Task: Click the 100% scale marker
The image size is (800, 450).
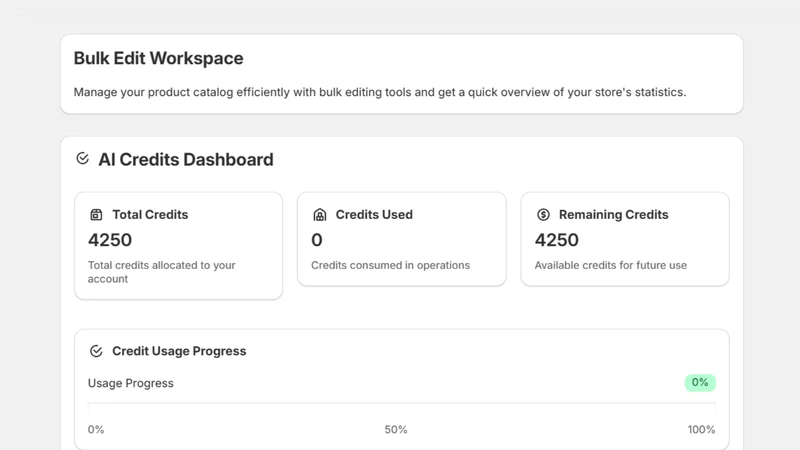Action: pos(701,430)
